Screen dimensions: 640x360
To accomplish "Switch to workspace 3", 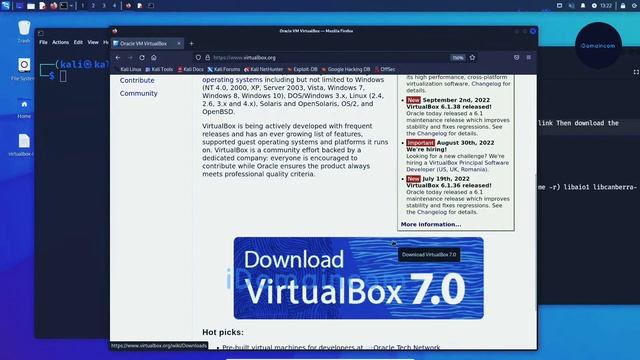I will point(104,6).
